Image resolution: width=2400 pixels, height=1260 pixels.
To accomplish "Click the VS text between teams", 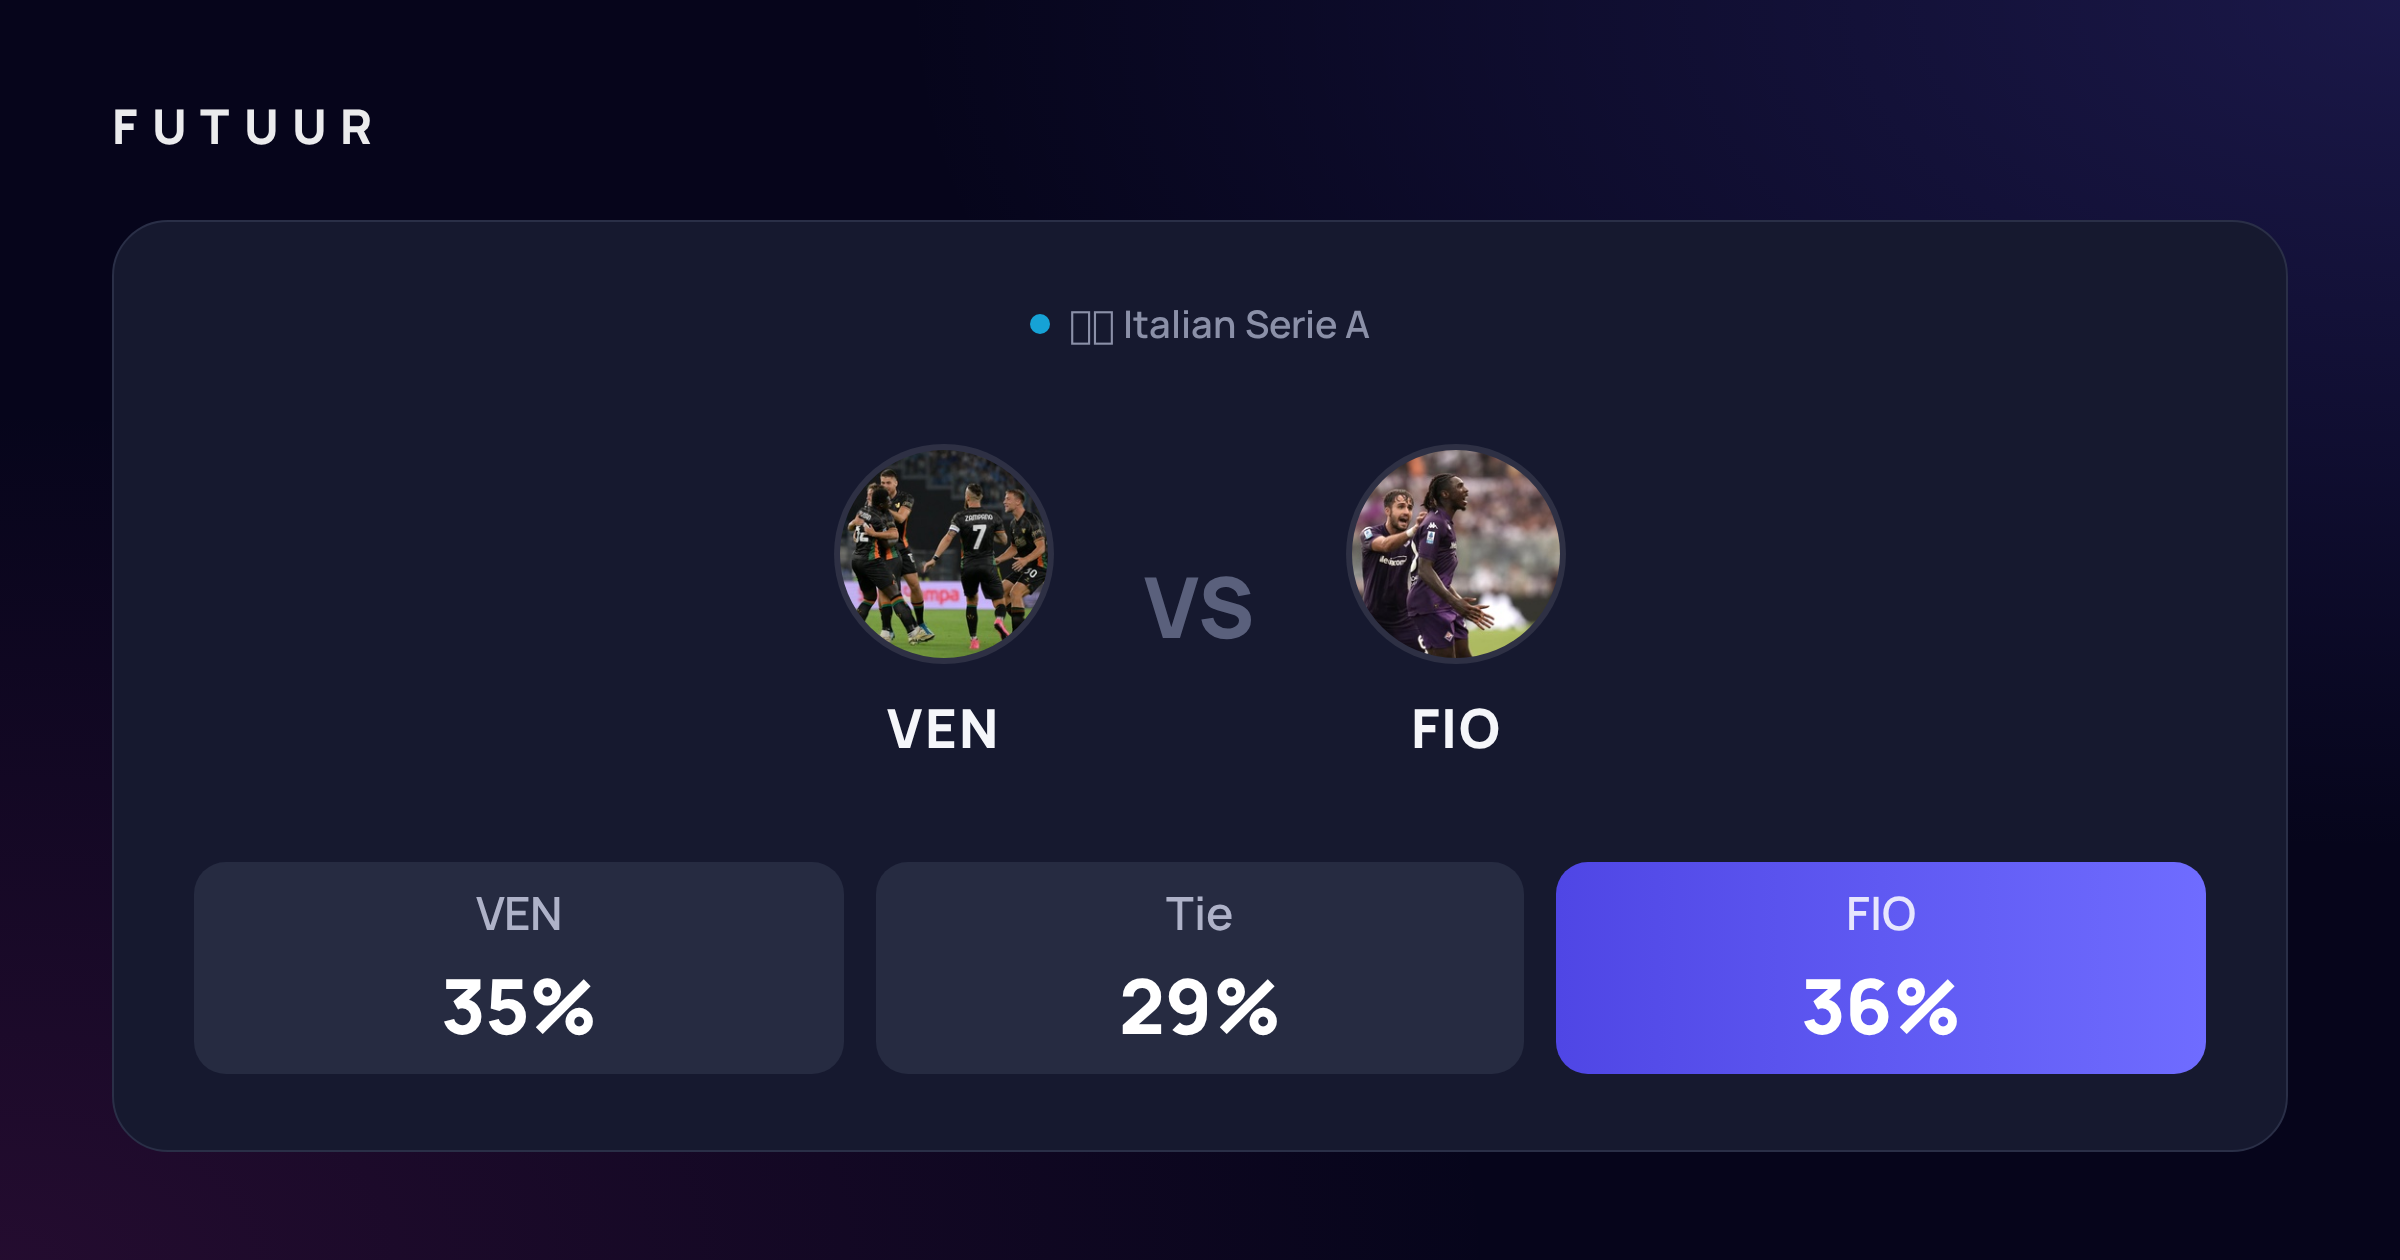I will pyautogui.click(x=1198, y=608).
